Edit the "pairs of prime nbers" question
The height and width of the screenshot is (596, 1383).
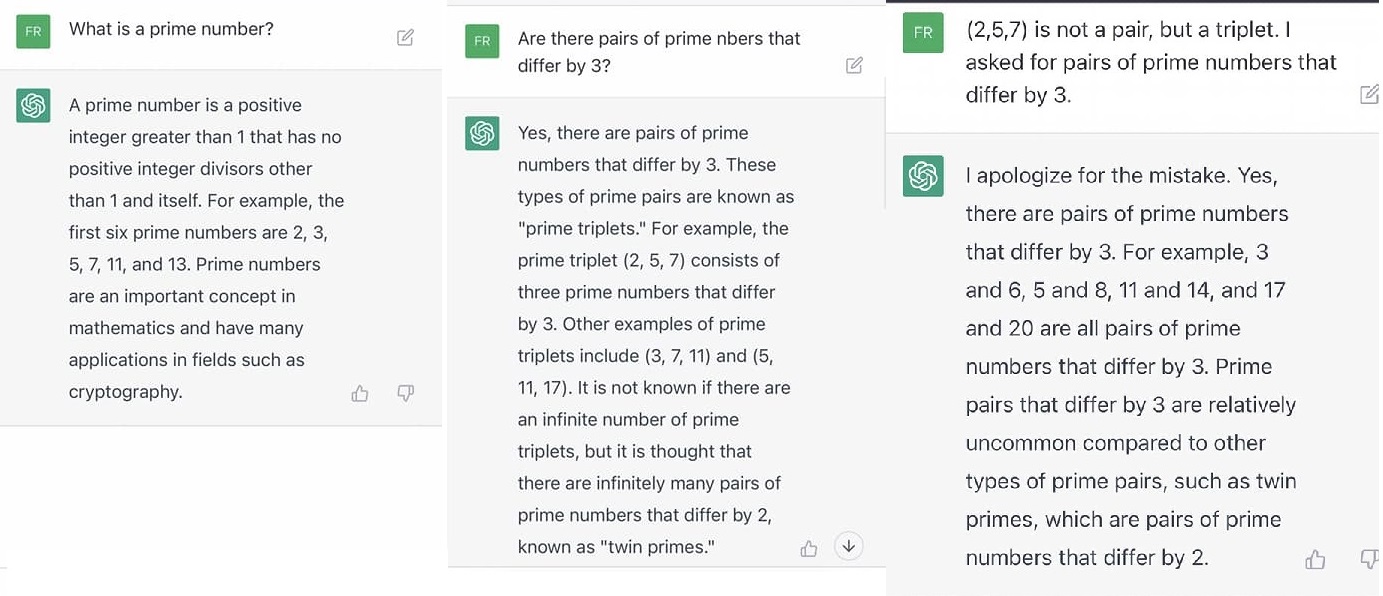tap(854, 65)
